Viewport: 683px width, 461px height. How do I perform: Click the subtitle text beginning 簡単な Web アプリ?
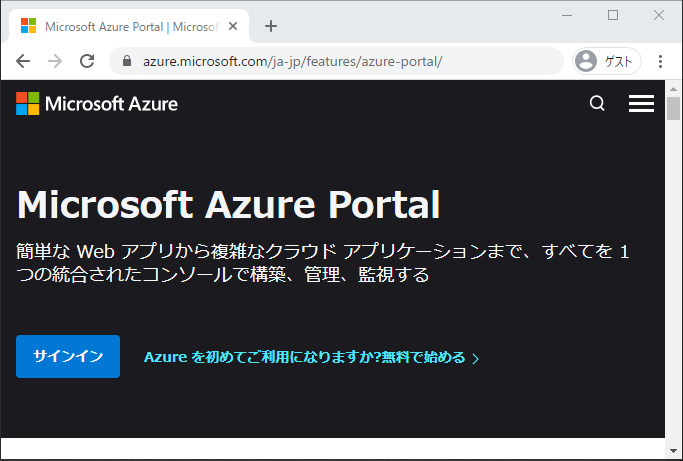click(323, 263)
